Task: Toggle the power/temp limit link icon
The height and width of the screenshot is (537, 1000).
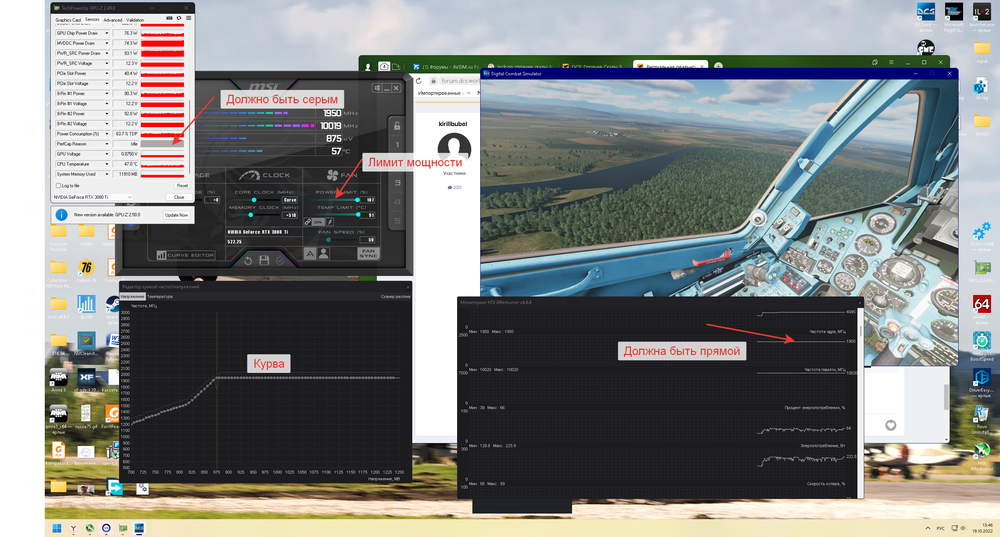Action: (307, 222)
